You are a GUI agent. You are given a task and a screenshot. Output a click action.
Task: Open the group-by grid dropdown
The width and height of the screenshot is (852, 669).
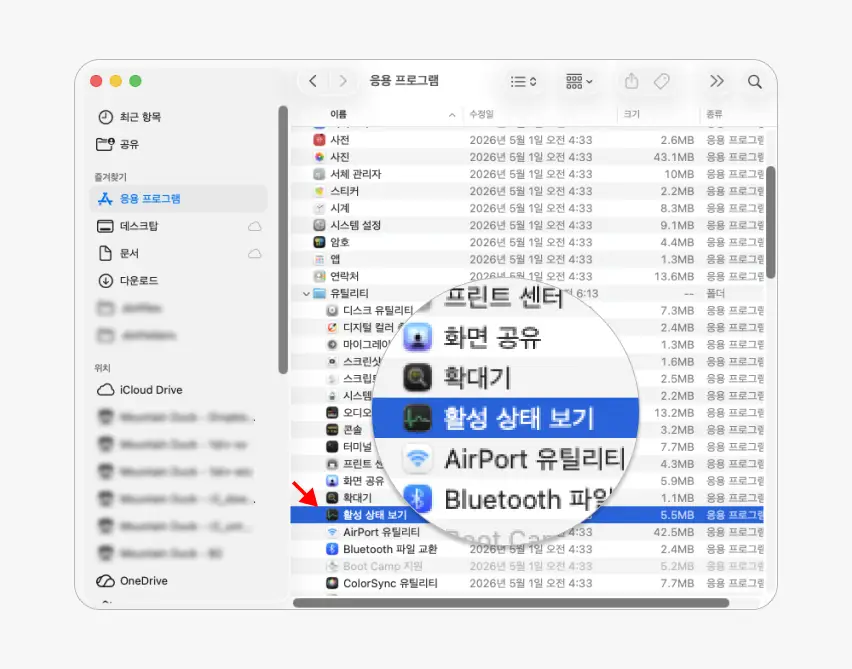pyautogui.click(x=579, y=82)
